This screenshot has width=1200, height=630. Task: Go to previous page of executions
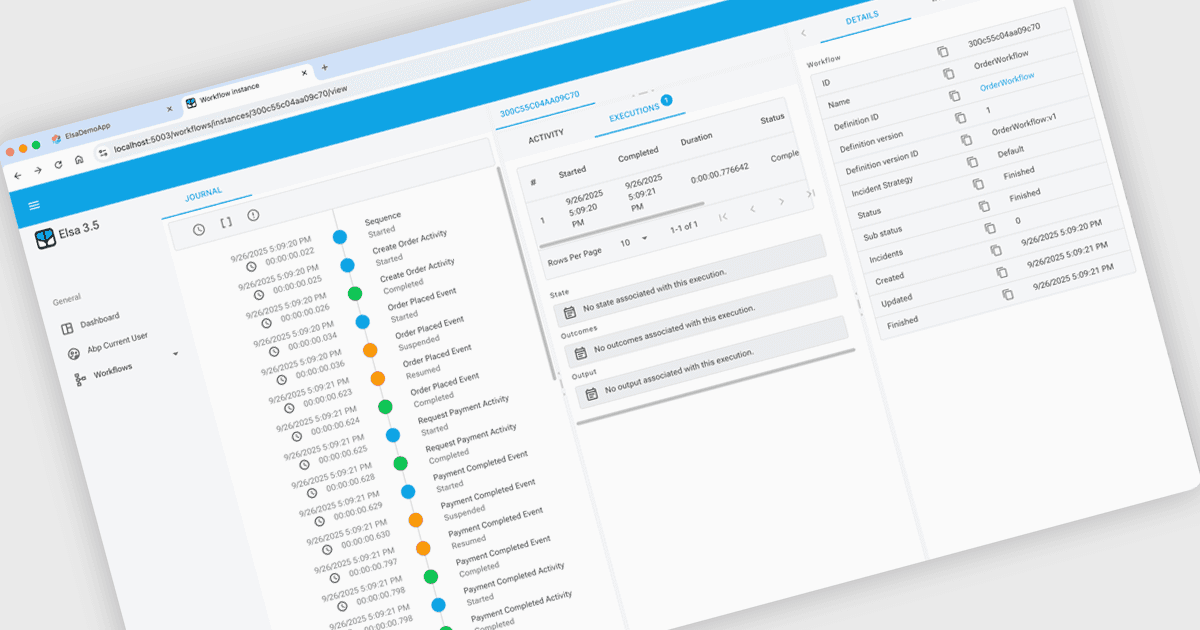pos(752,208)
